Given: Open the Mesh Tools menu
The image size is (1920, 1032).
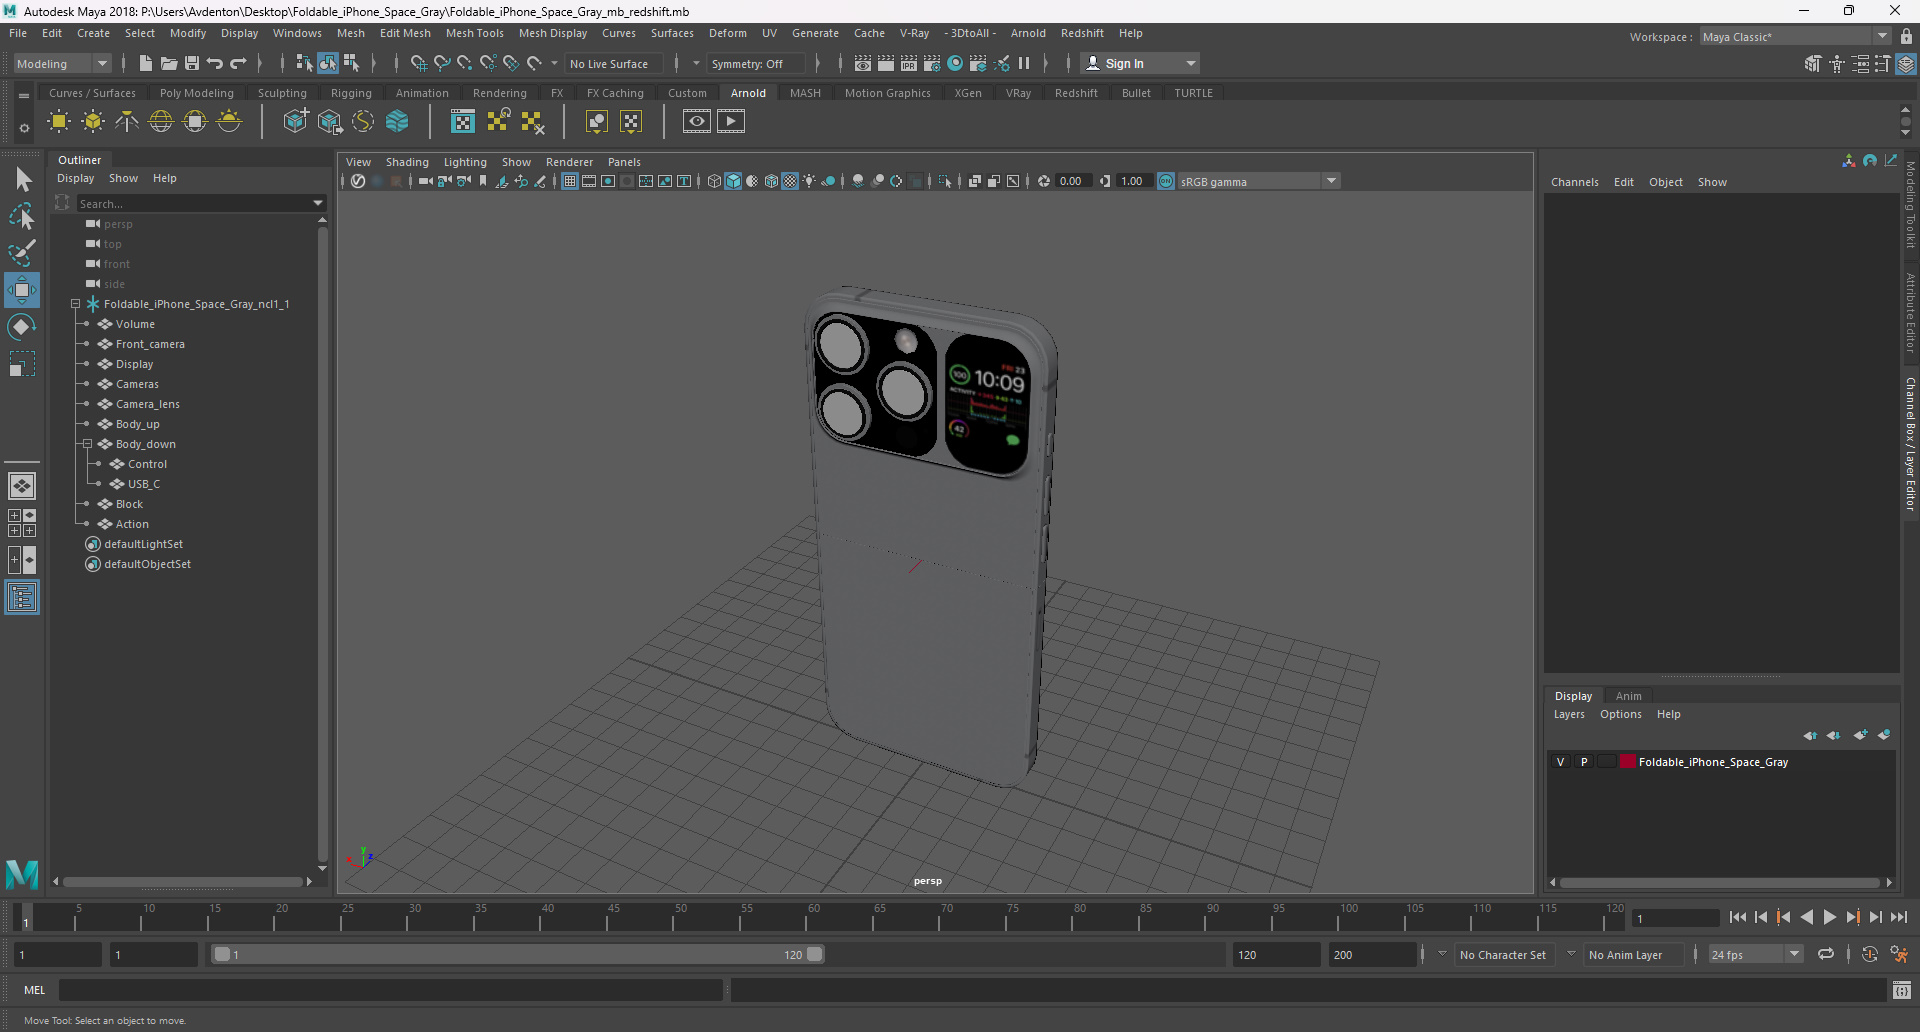Looking at the screenshot, I should point(474,33).
